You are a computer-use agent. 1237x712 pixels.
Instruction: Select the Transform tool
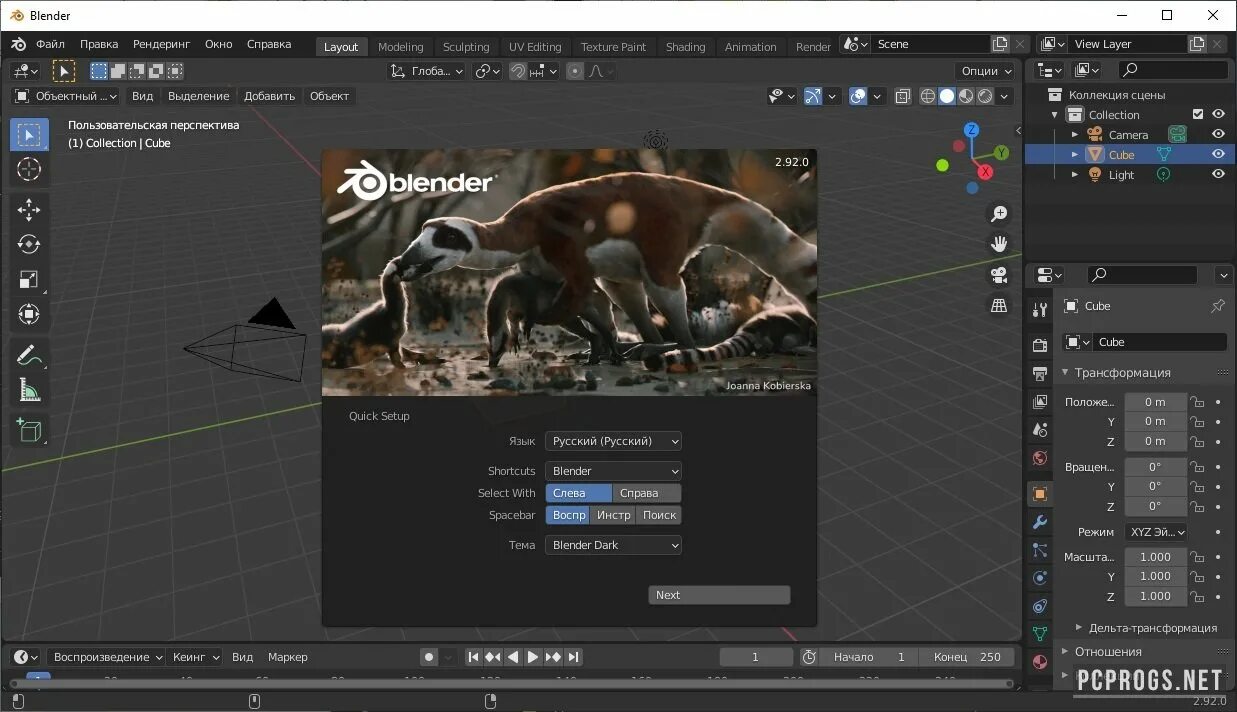(x=29, y=314)
